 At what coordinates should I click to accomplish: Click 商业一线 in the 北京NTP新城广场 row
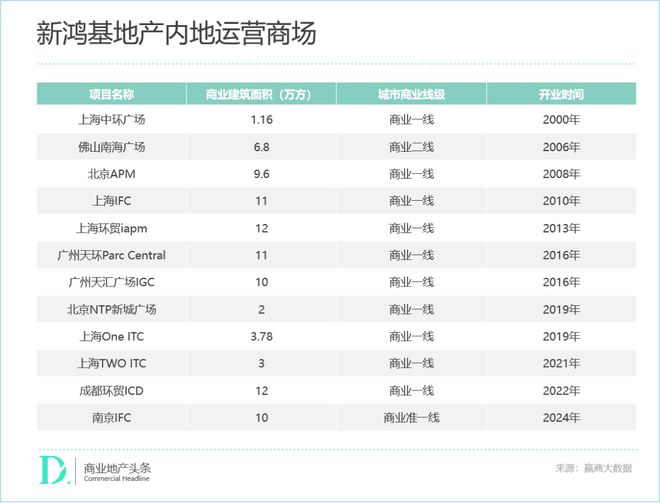[411, 309]
